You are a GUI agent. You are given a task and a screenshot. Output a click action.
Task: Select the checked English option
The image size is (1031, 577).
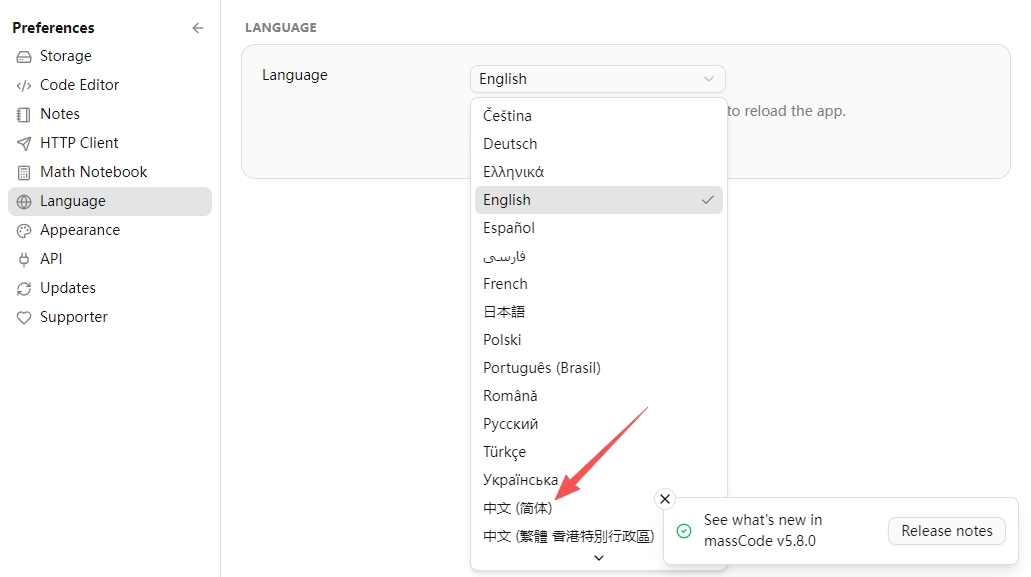[x=598, y=200]
